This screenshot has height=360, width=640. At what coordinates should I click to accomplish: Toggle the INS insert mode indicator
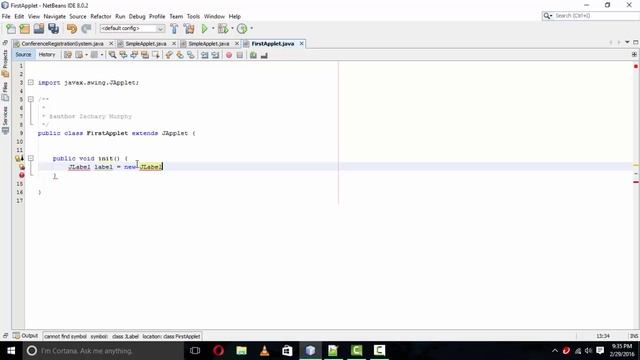633,336
